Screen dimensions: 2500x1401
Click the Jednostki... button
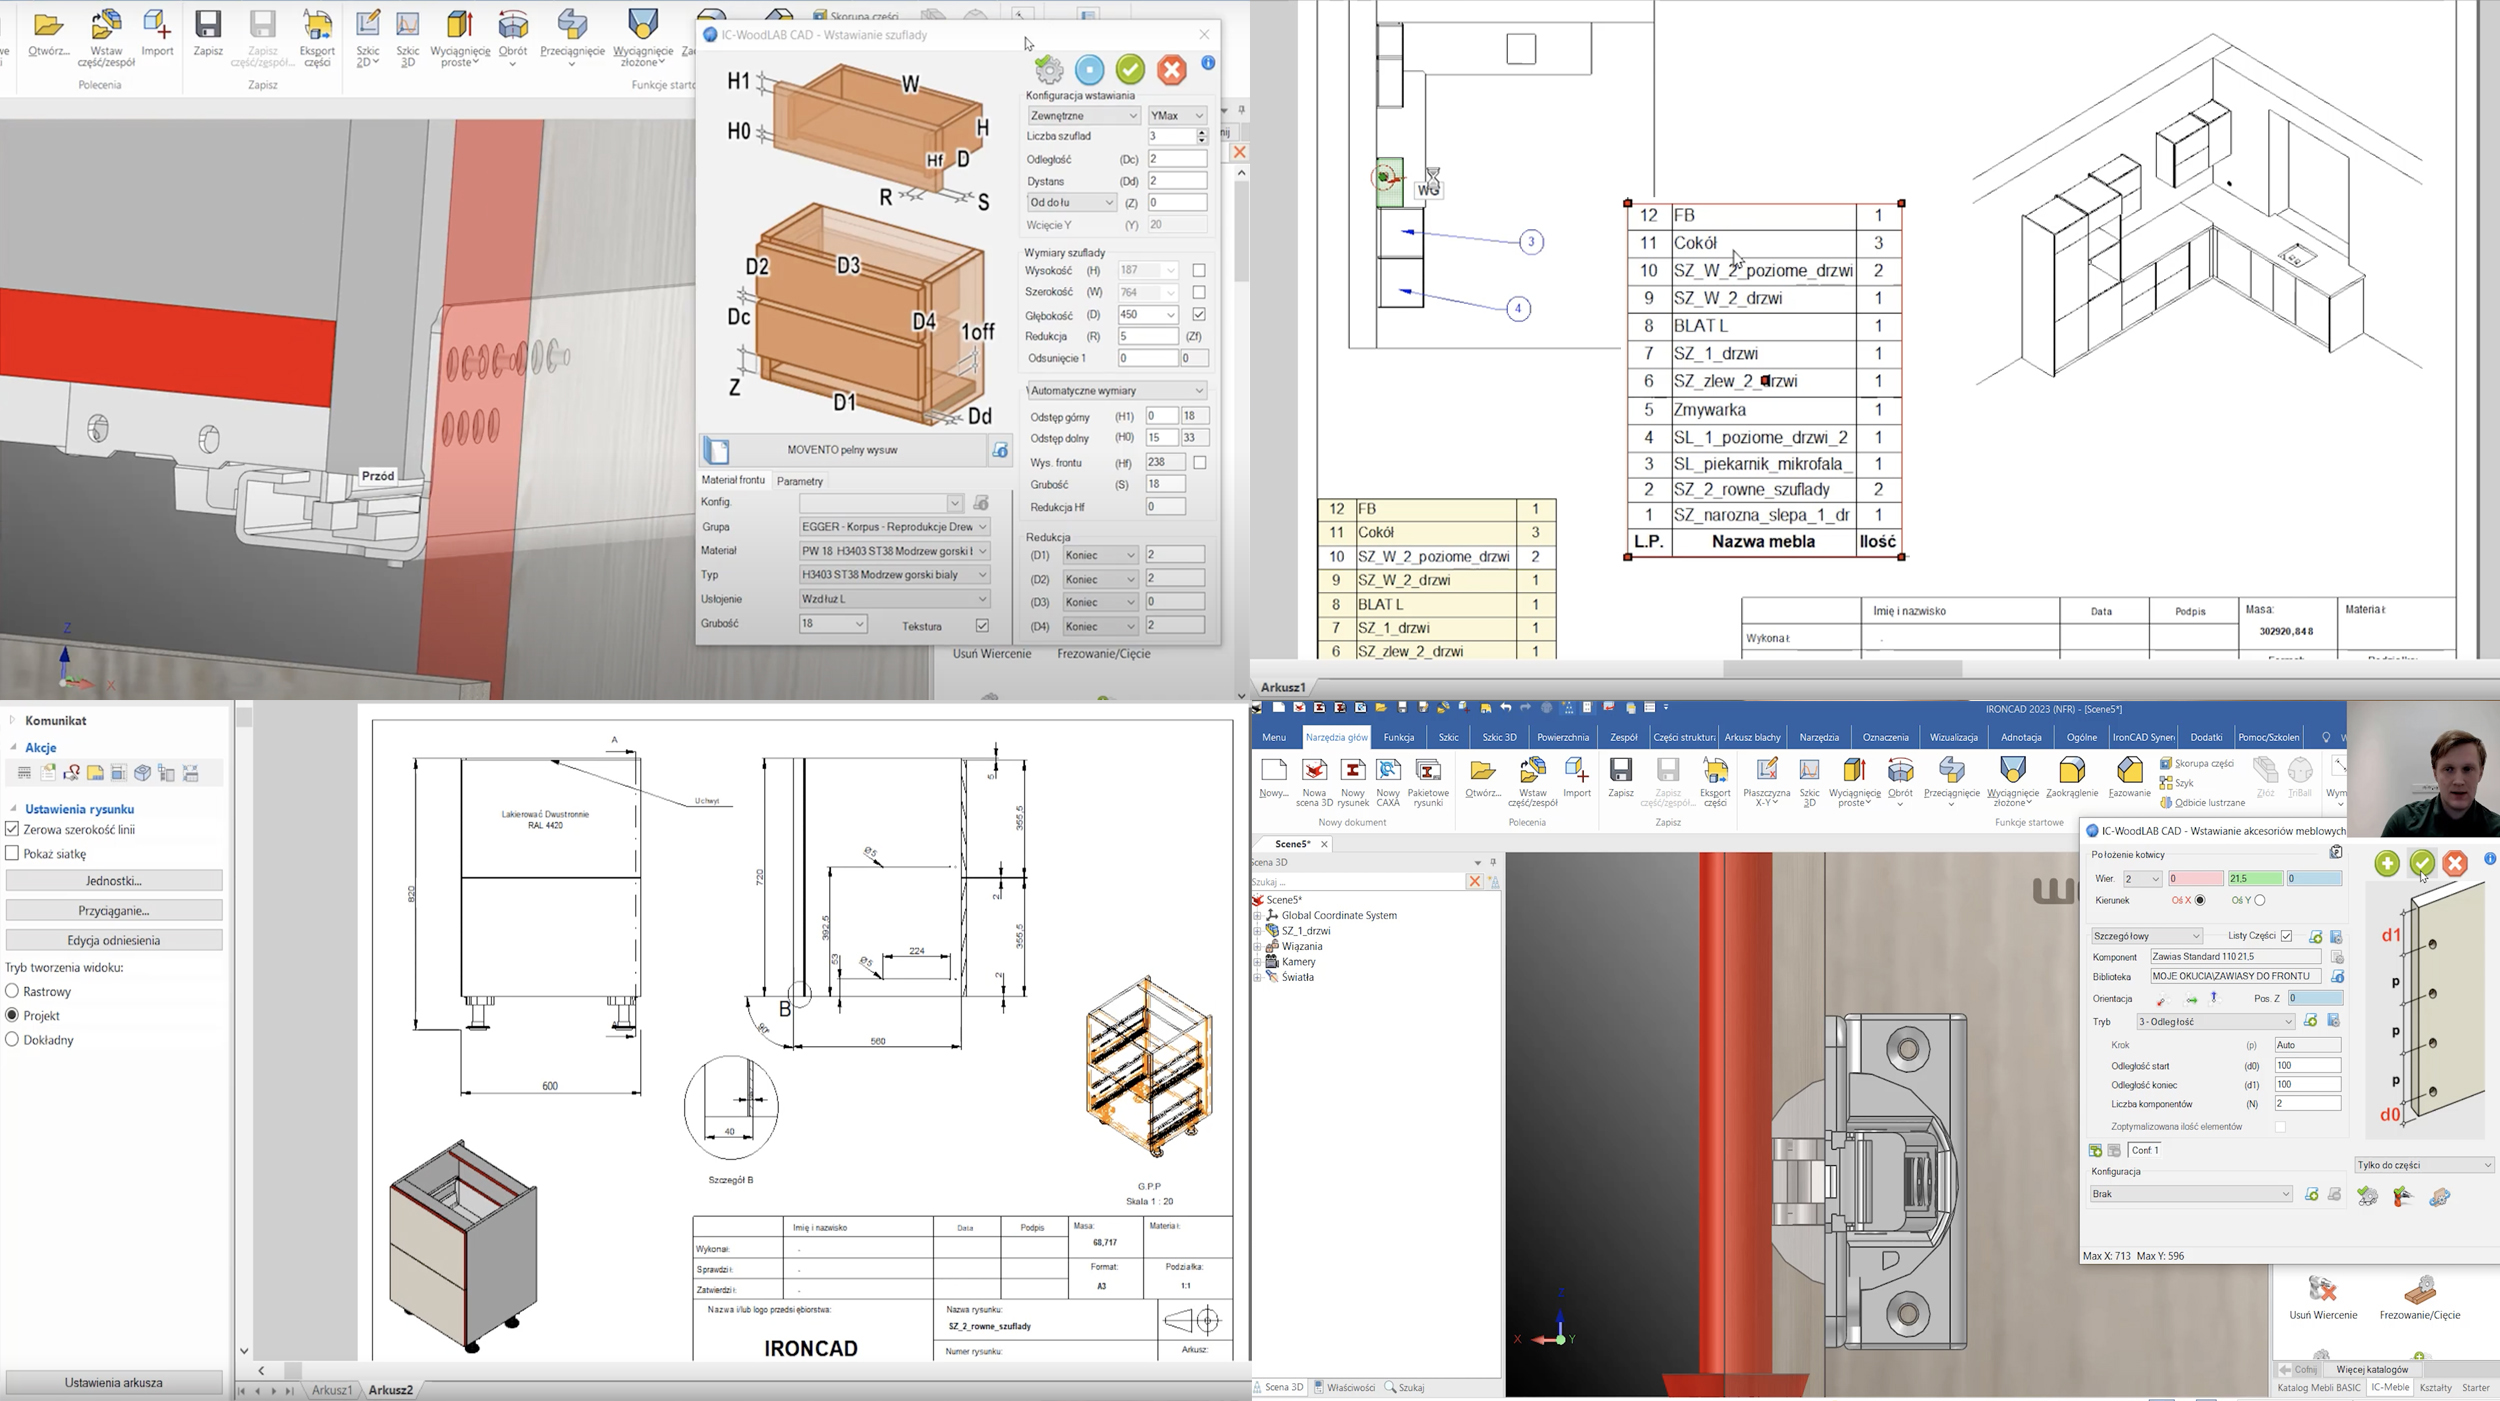coord(114,881)
